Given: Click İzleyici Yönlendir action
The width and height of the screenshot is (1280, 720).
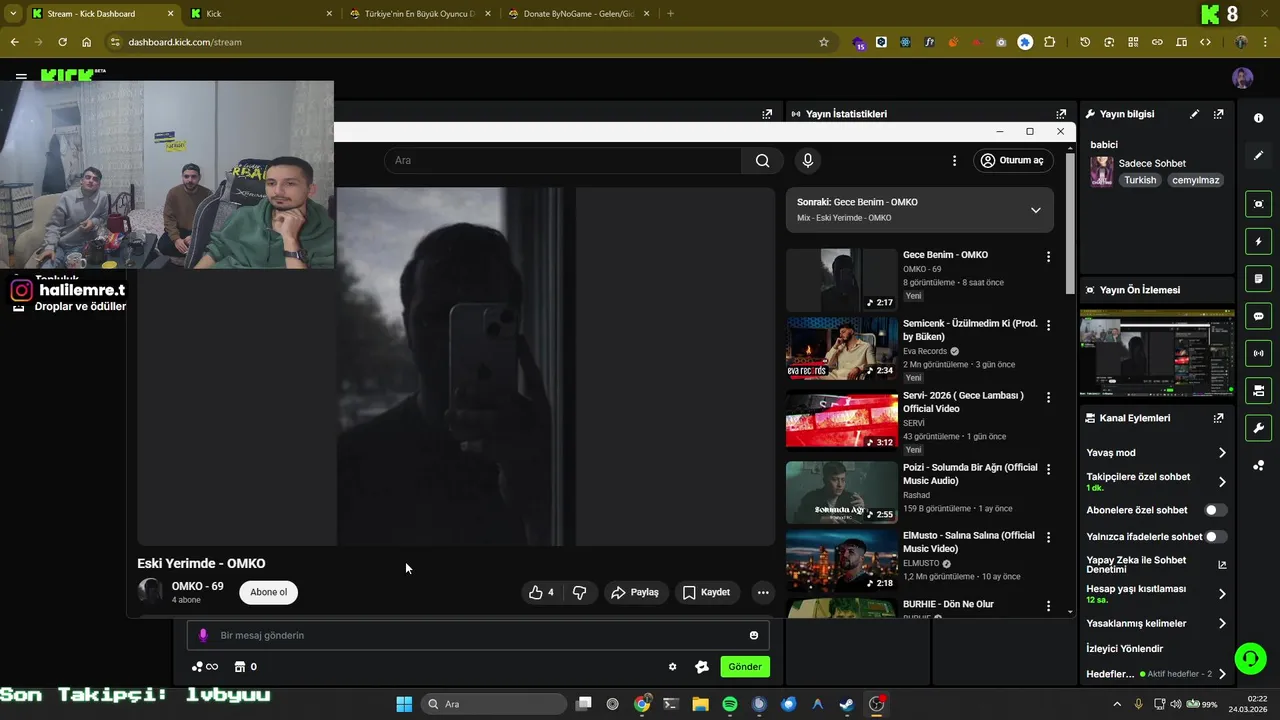Looking at the screenshot, I should pos(1125,649).
